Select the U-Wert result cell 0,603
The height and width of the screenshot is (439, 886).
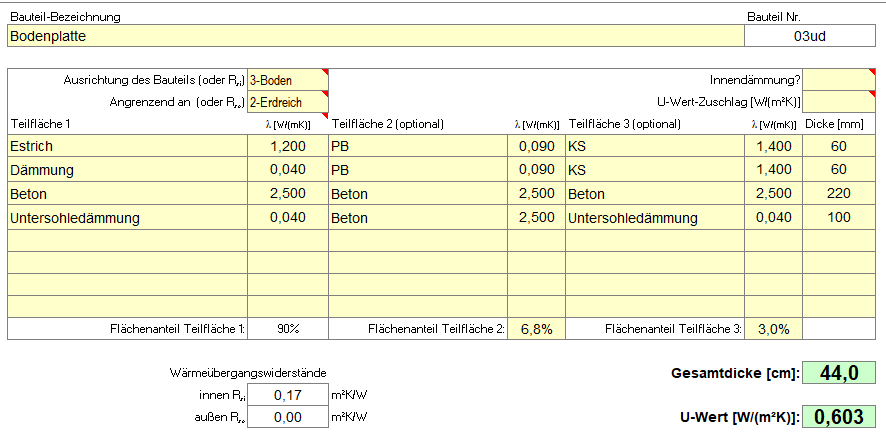(840, 418)
